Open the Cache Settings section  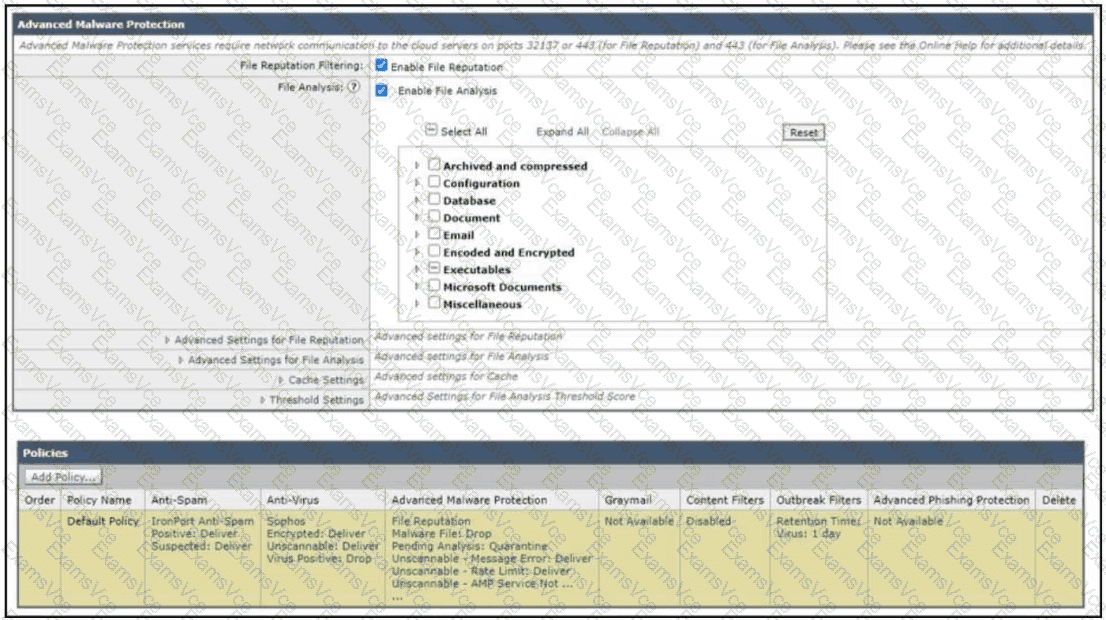pos(325,380)
